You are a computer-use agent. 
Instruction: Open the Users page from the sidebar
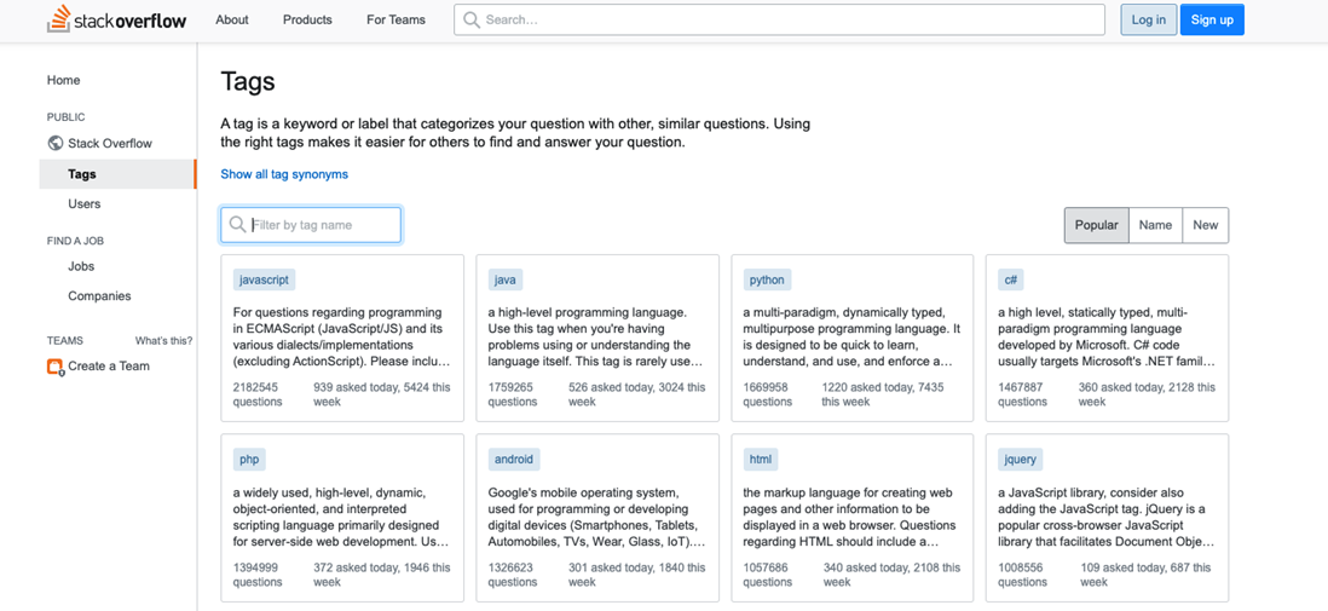[84, 203]
